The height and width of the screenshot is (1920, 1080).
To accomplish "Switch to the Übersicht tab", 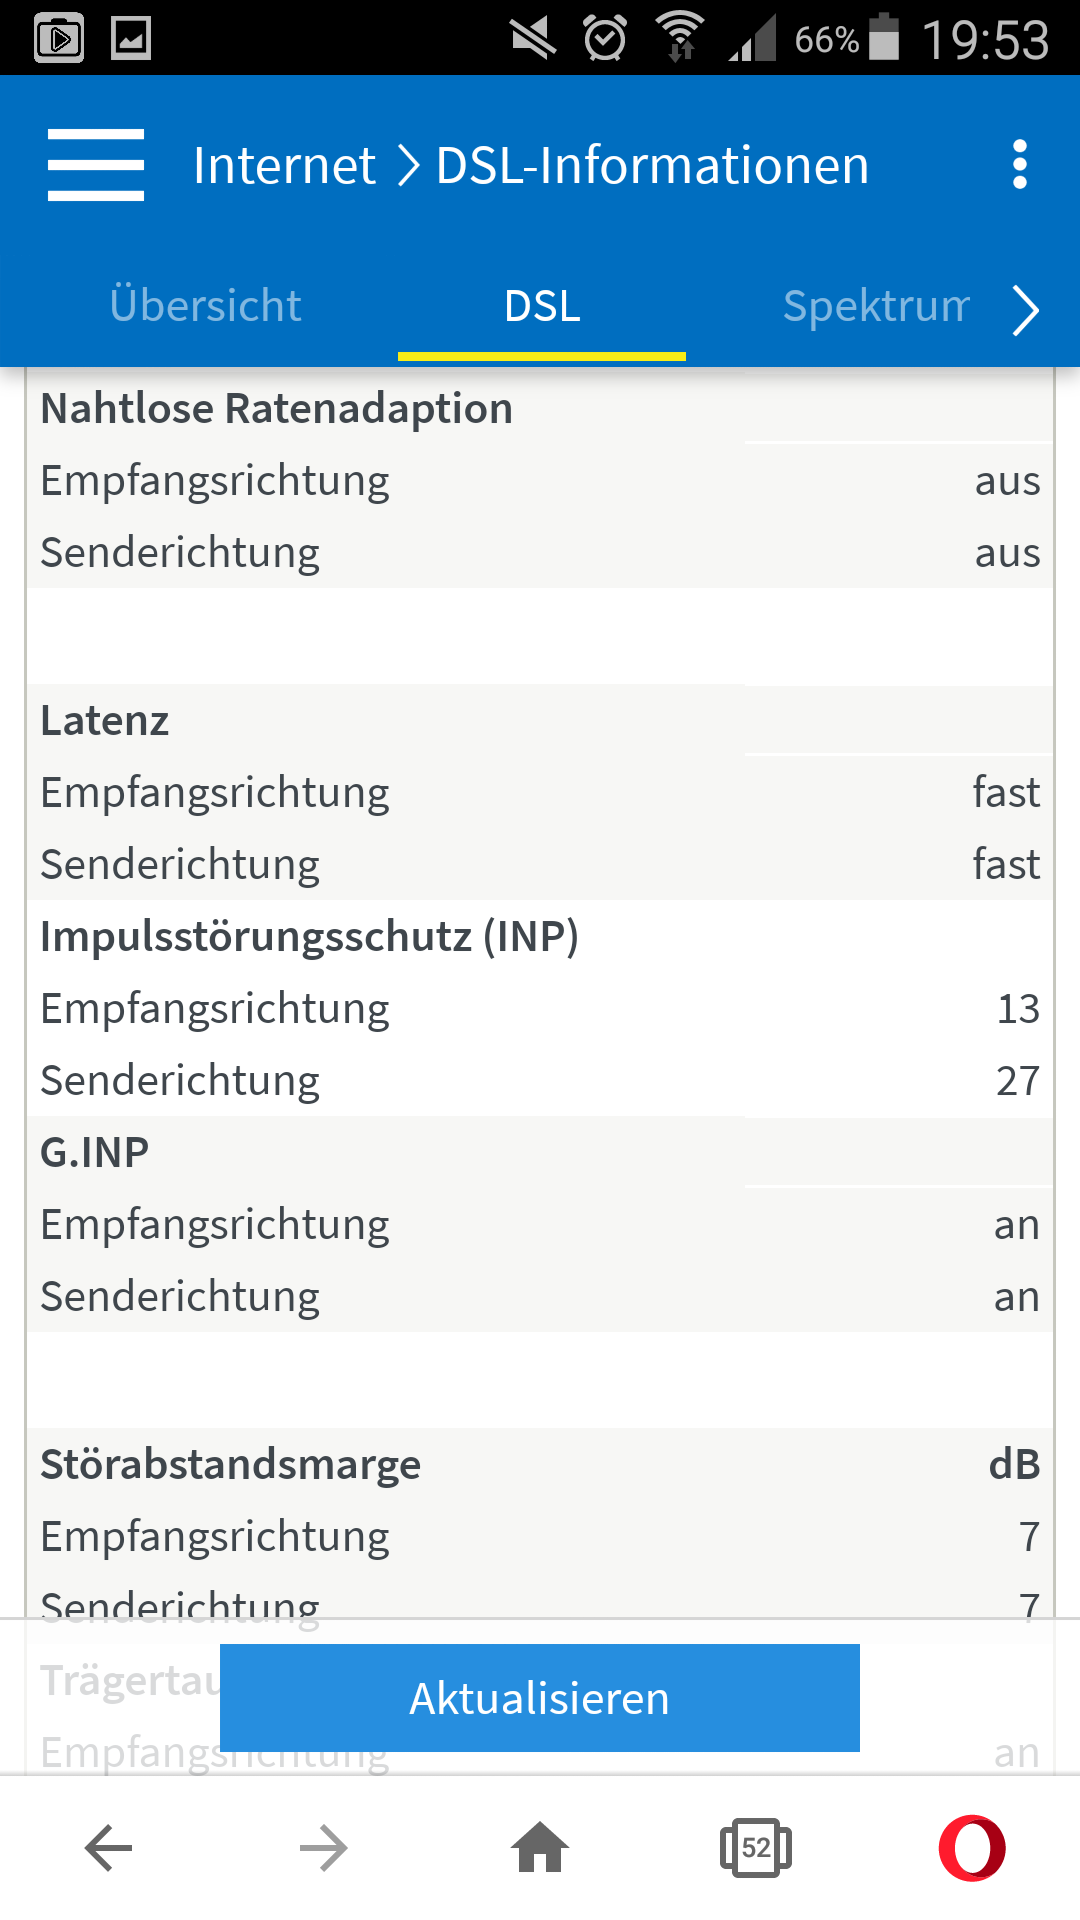I will tap(205, 306).
